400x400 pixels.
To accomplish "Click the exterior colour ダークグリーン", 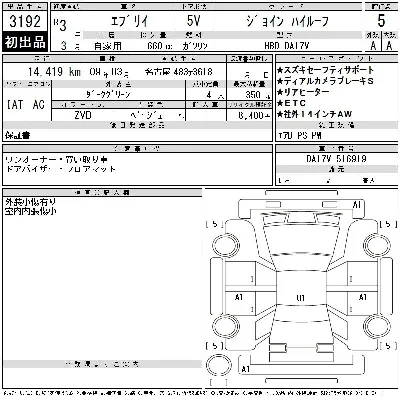I will pyautogui.click(x=108, y=94).
